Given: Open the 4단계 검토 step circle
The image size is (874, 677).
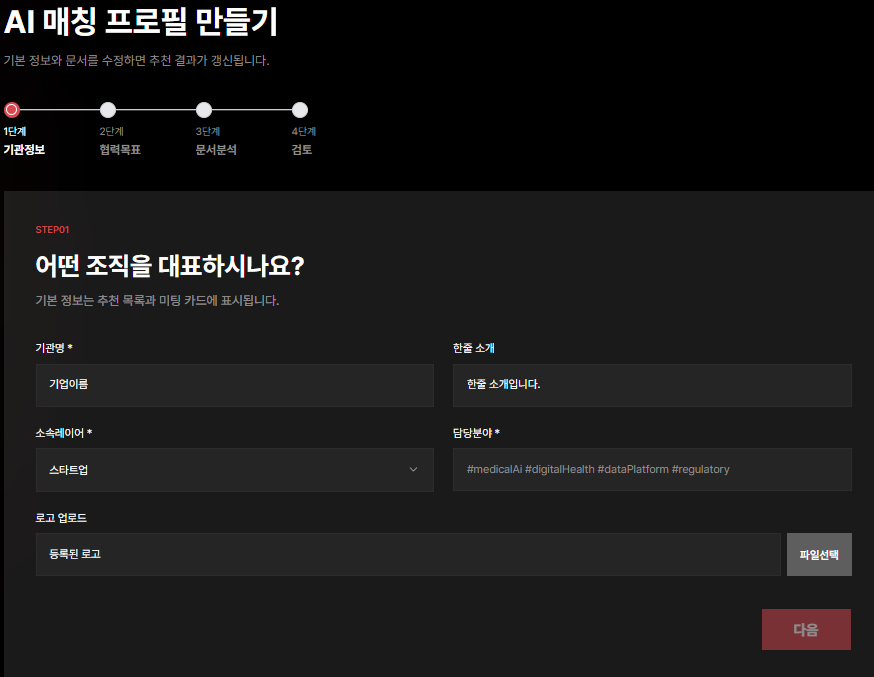Looking at the screenshot, I should click(300, 110).
